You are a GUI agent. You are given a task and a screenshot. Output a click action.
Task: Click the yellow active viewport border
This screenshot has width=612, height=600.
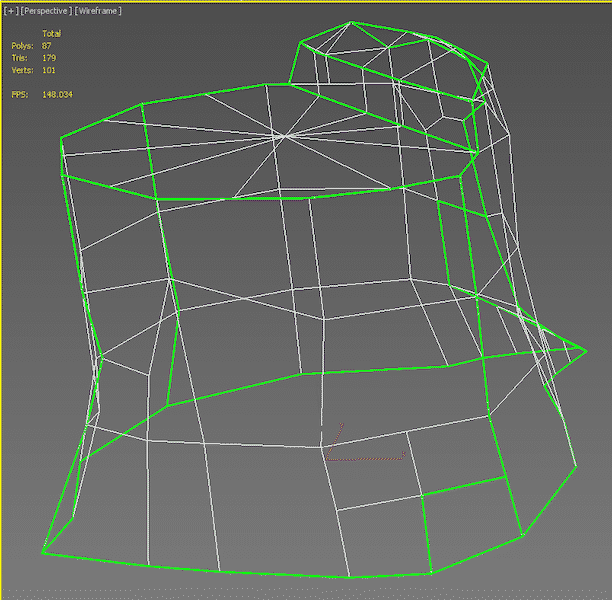pos(2,300)
